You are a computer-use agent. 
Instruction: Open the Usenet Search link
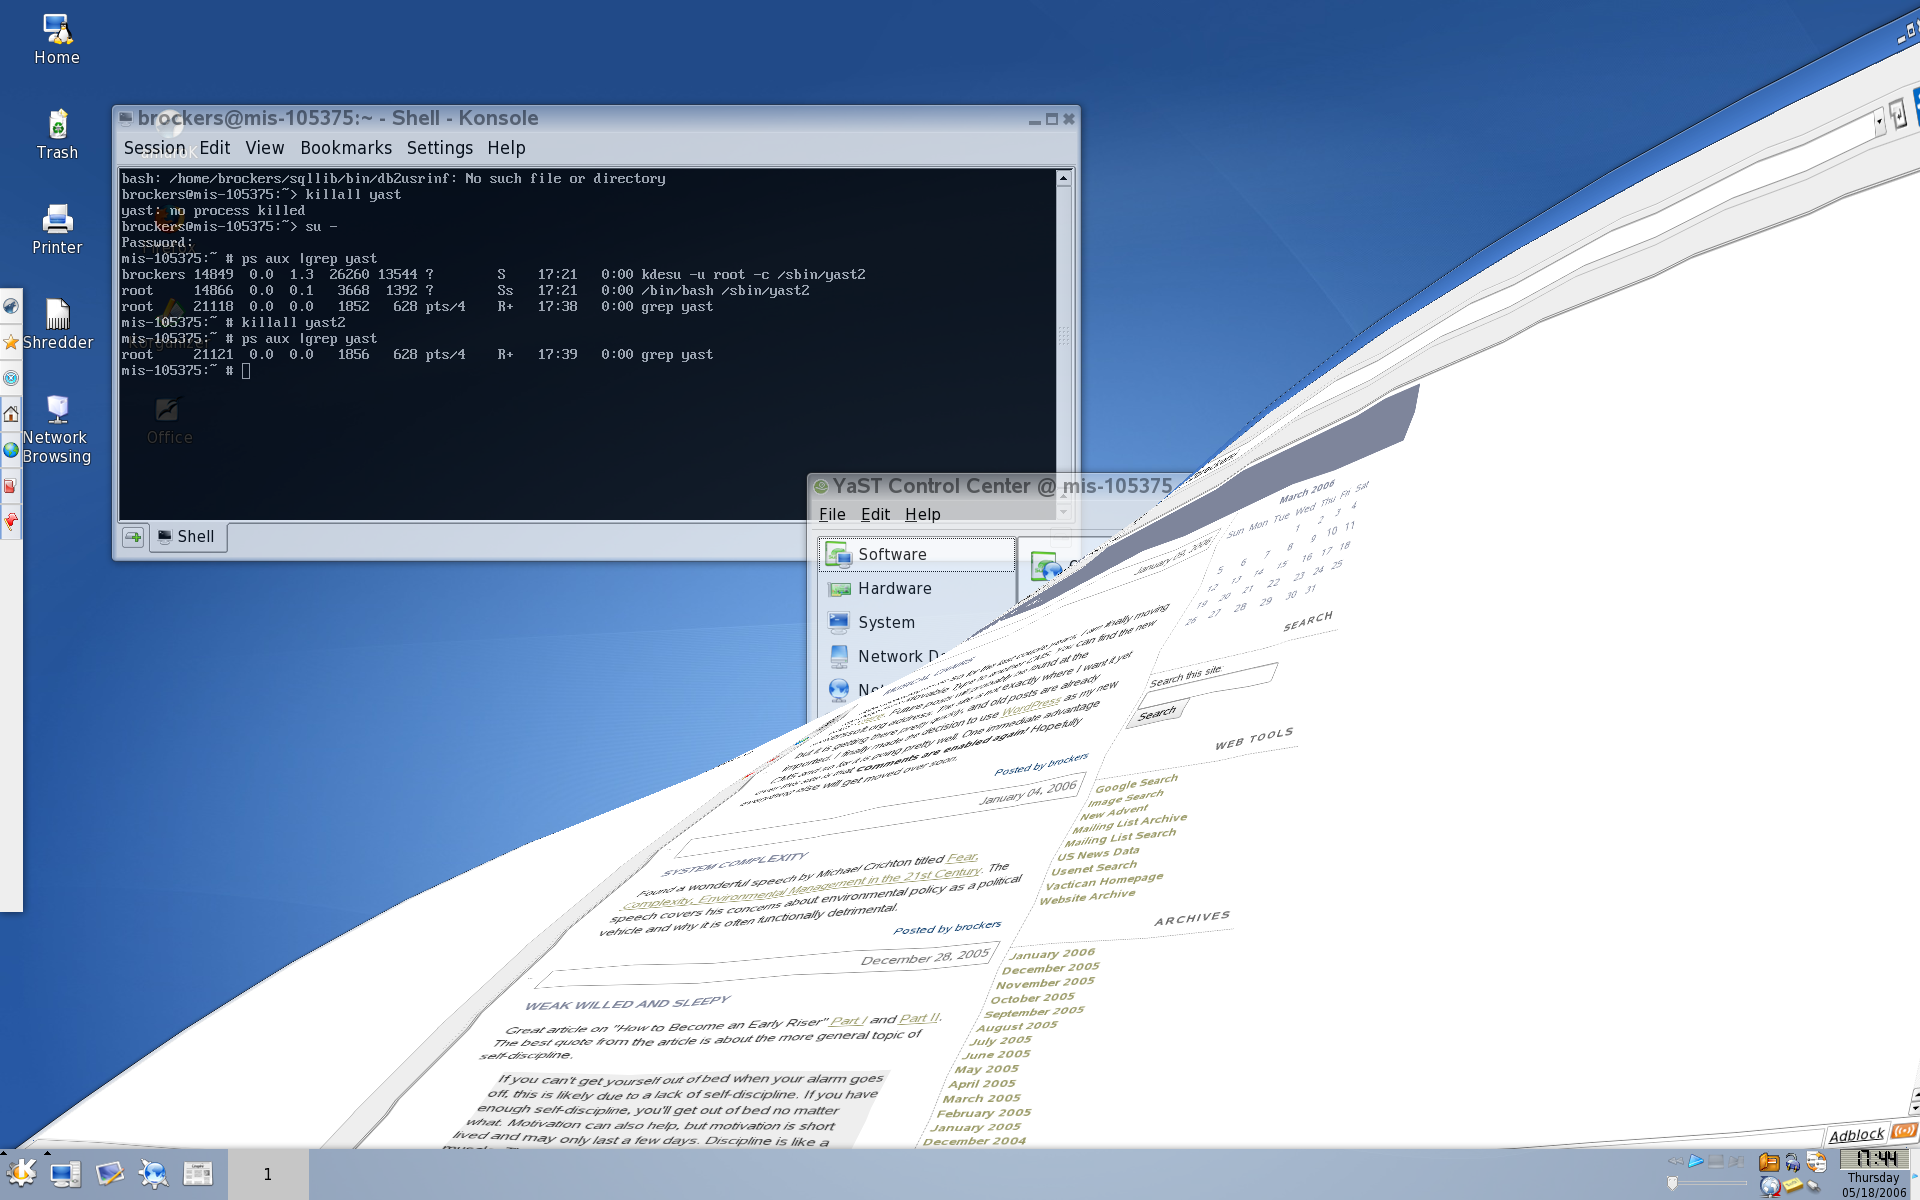tap(1094, 867)
